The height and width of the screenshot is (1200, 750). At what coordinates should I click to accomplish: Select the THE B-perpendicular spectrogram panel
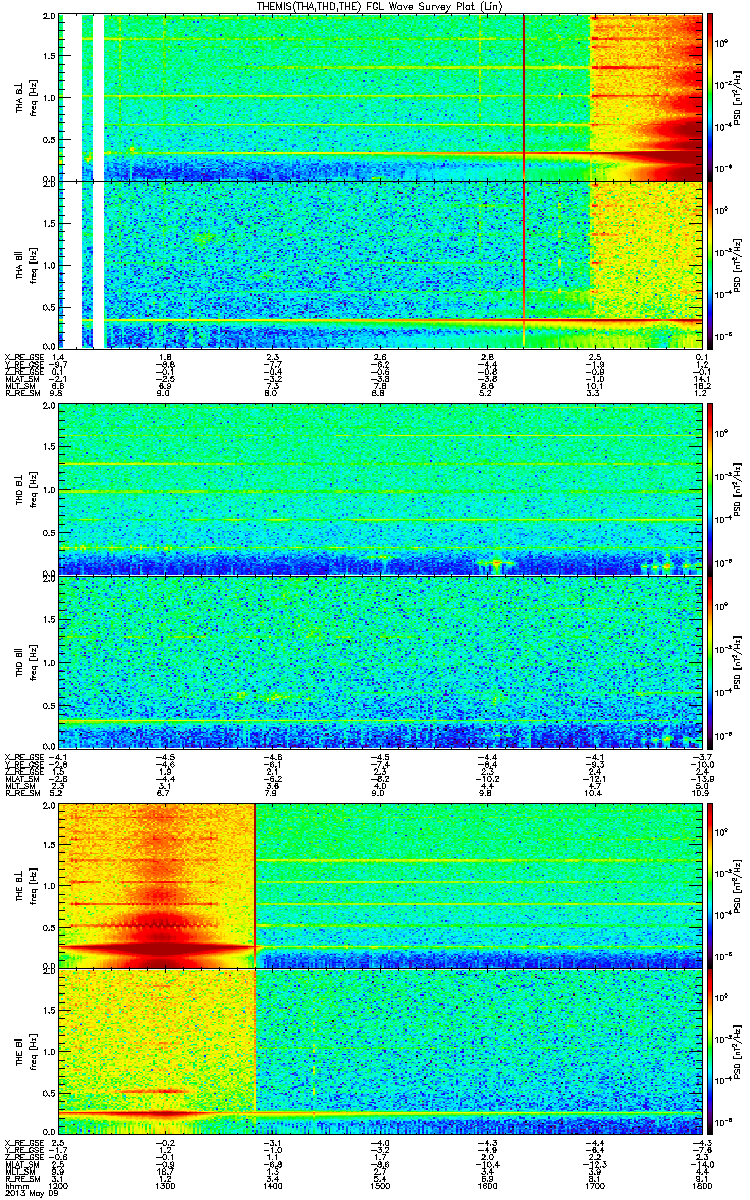tap(380, 886)
